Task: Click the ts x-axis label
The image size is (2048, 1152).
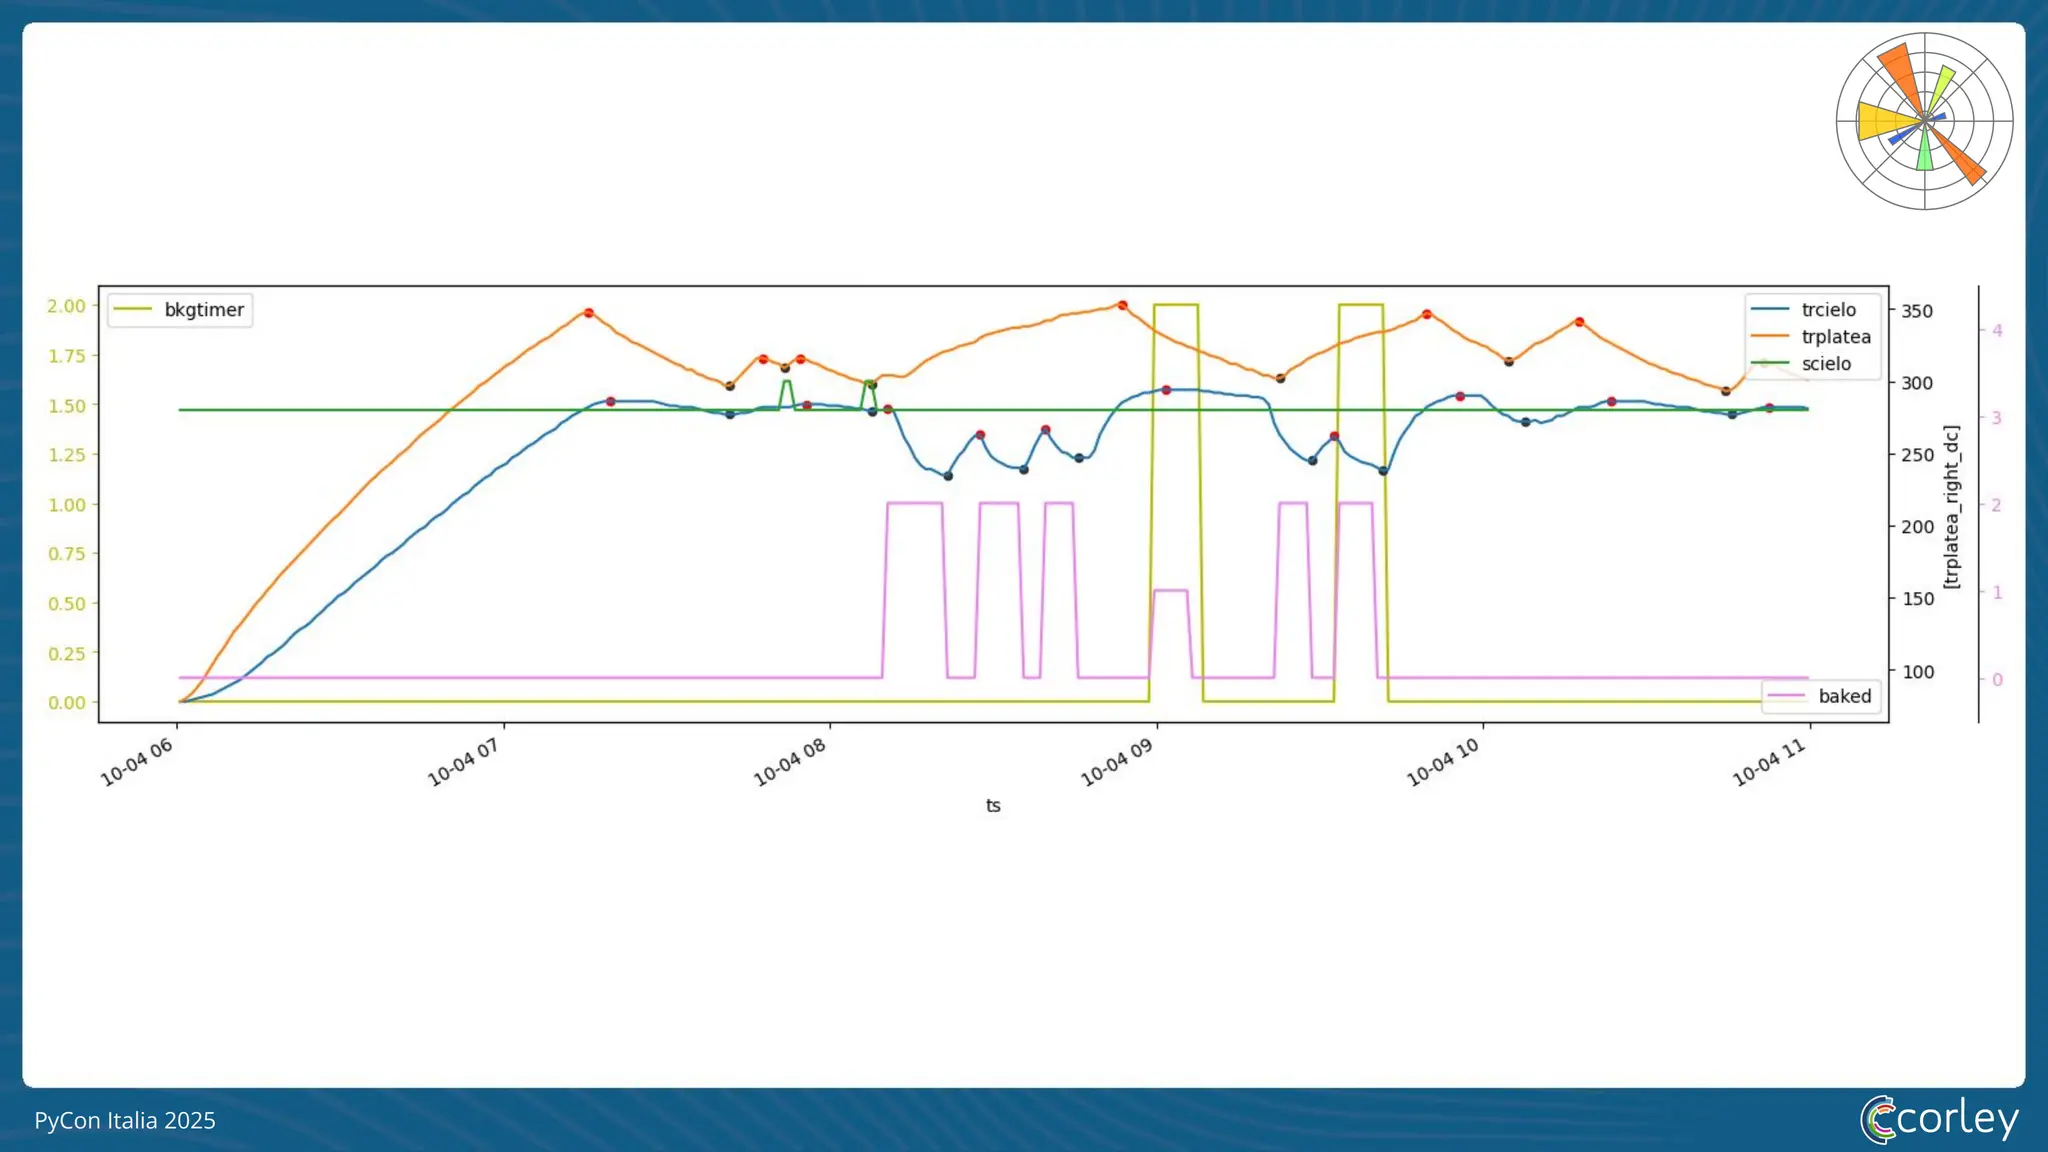Action: click(x=993, y=806)
